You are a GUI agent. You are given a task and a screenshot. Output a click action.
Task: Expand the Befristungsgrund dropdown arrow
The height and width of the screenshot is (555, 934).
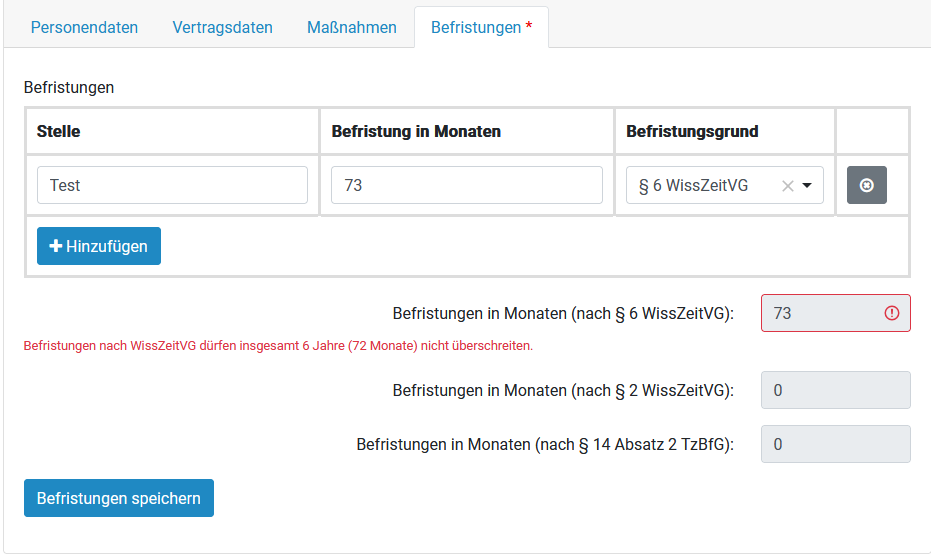click(807, 185)
